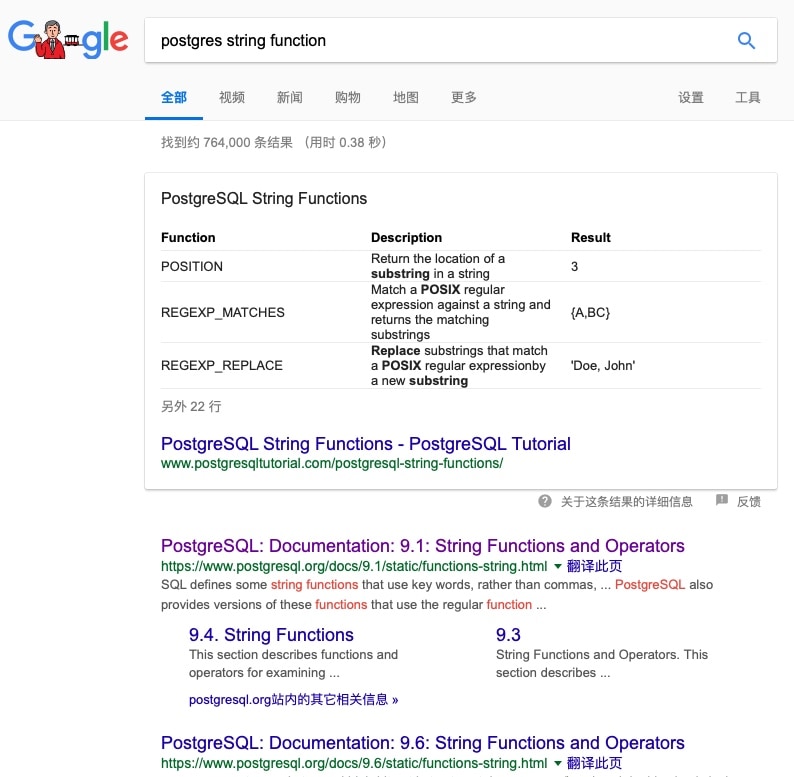Open PostgreSQL Tutorial String Functions link
The height and width of the screenshot is (777, 794).
click(x=366, y=444)
